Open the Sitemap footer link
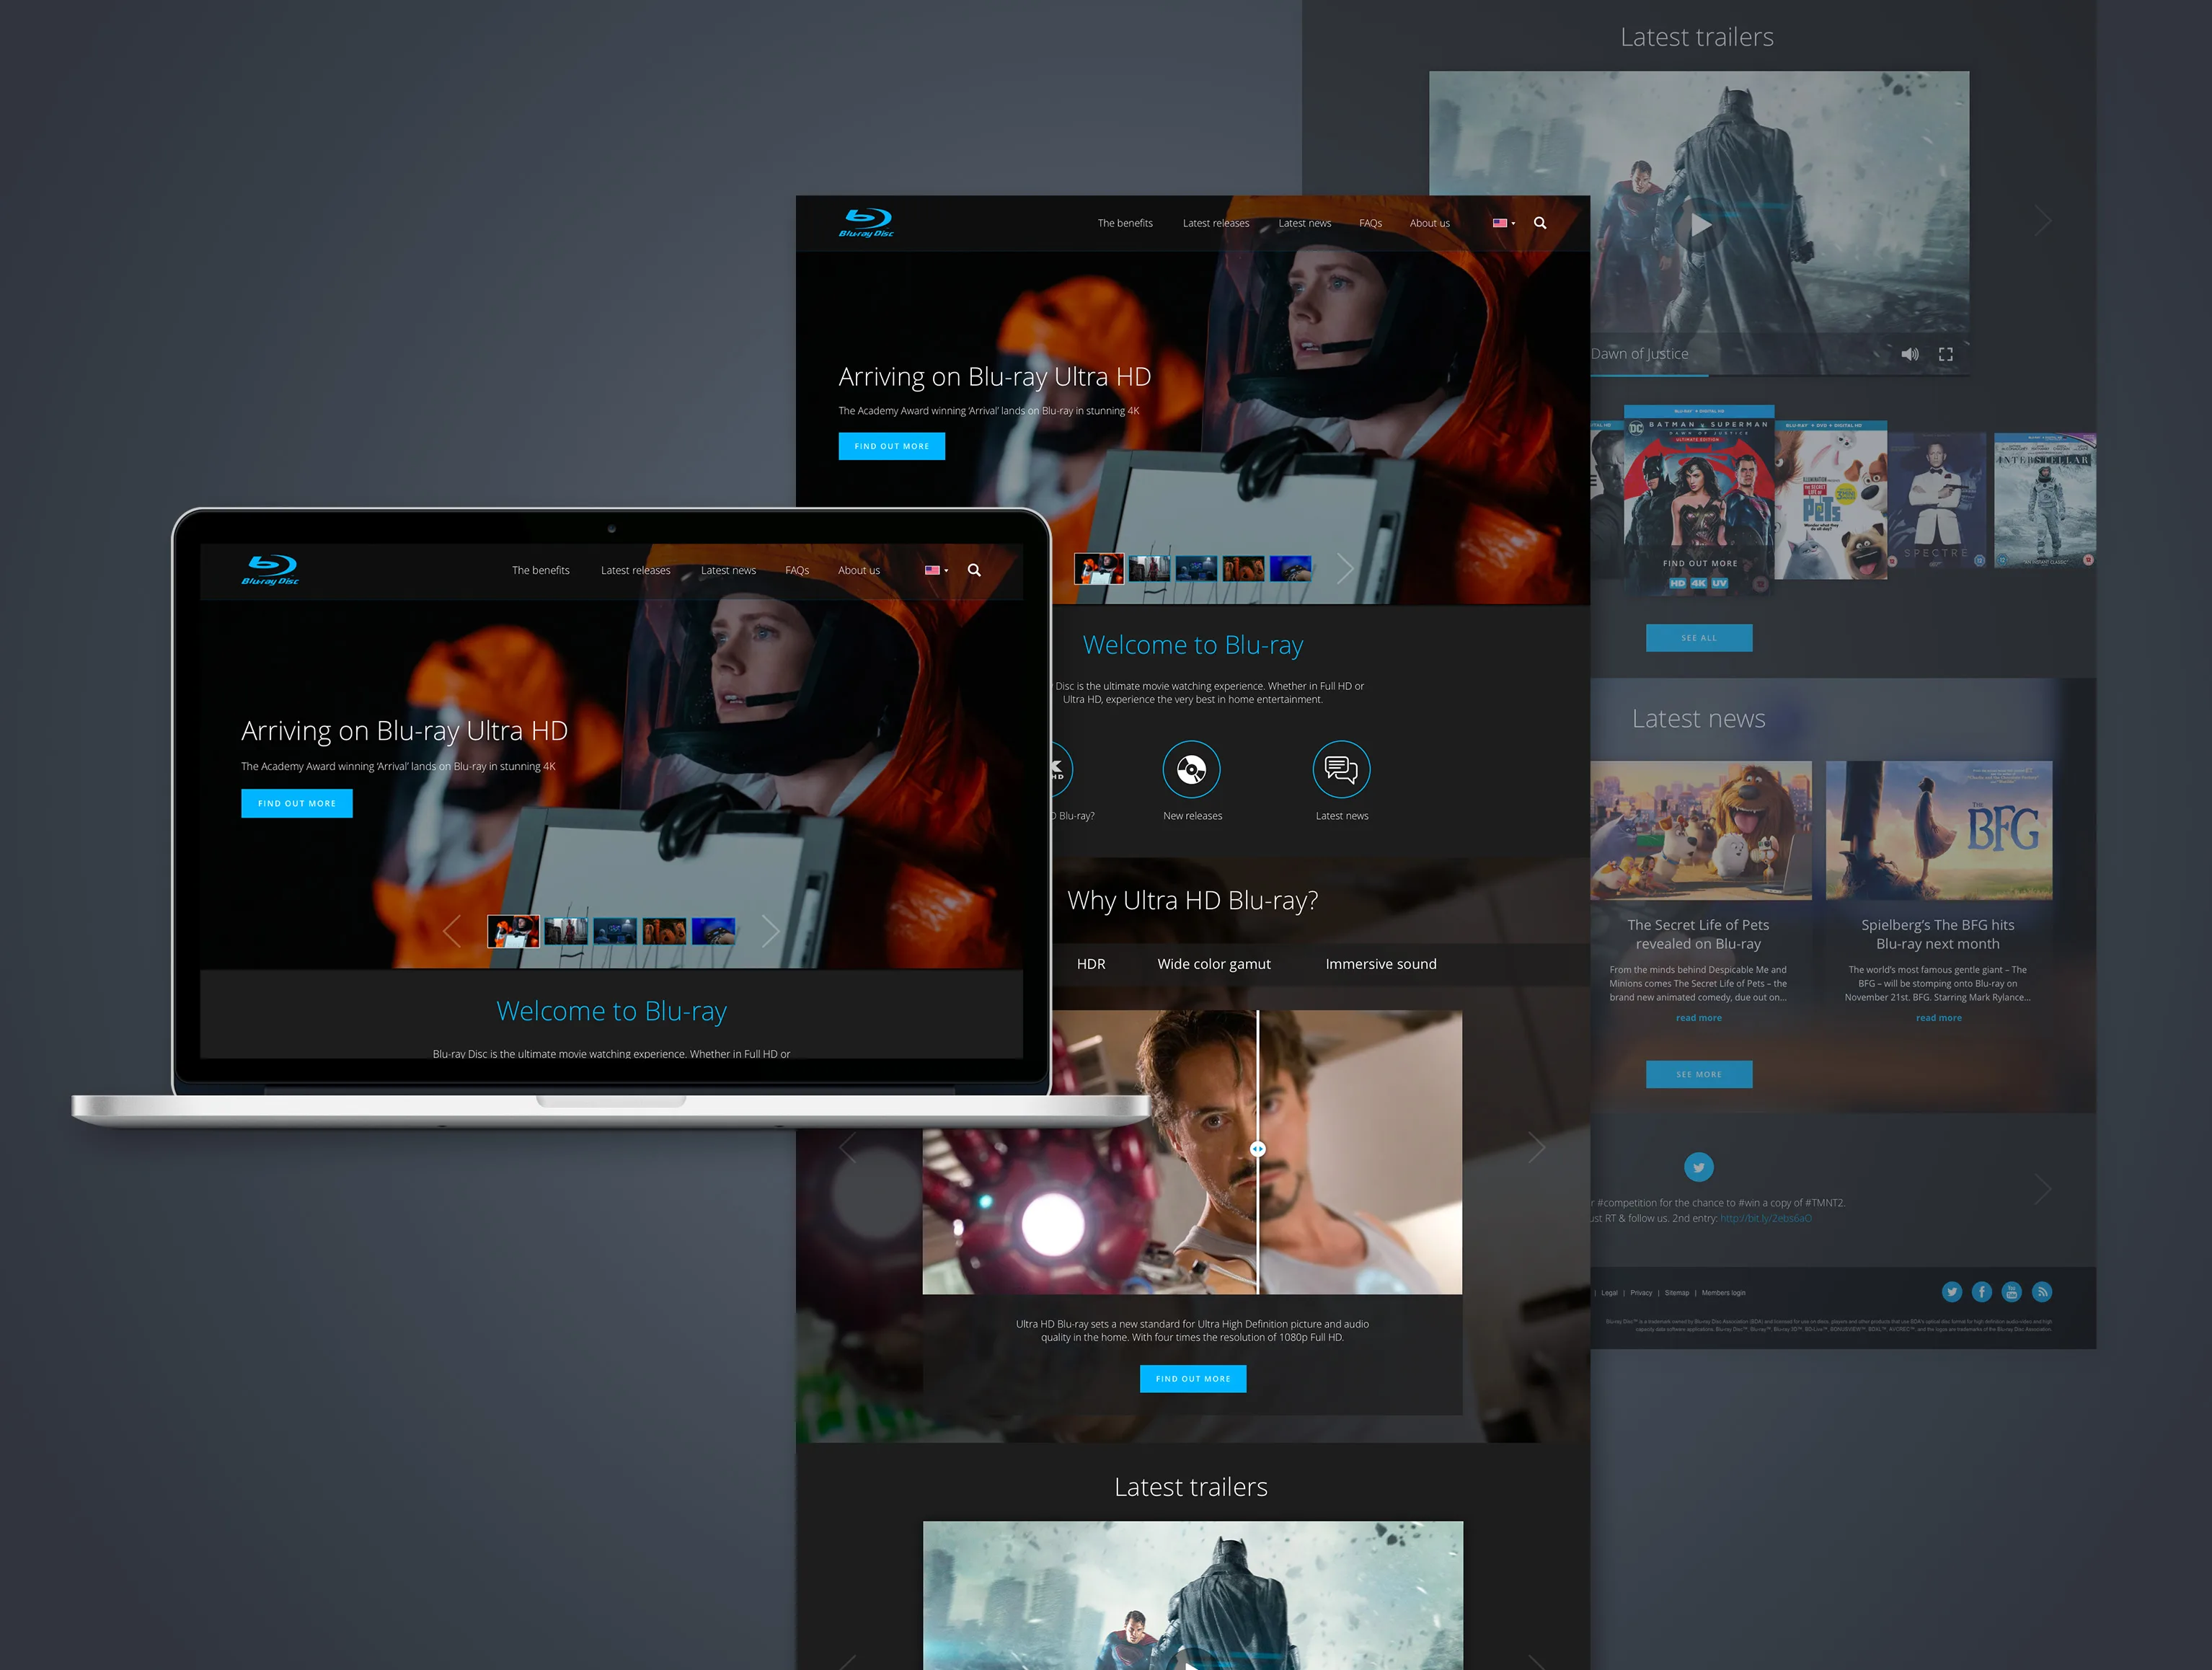2212x1670 pixels. point(1677,1293)
